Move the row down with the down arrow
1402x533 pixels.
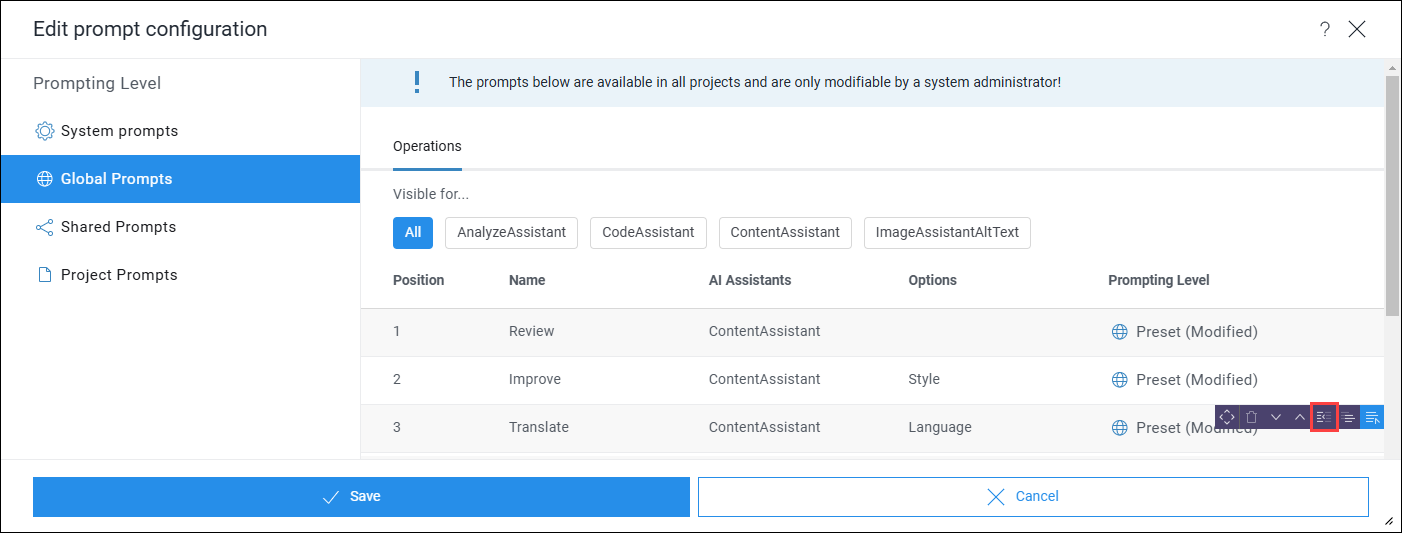pos(1275,417)
